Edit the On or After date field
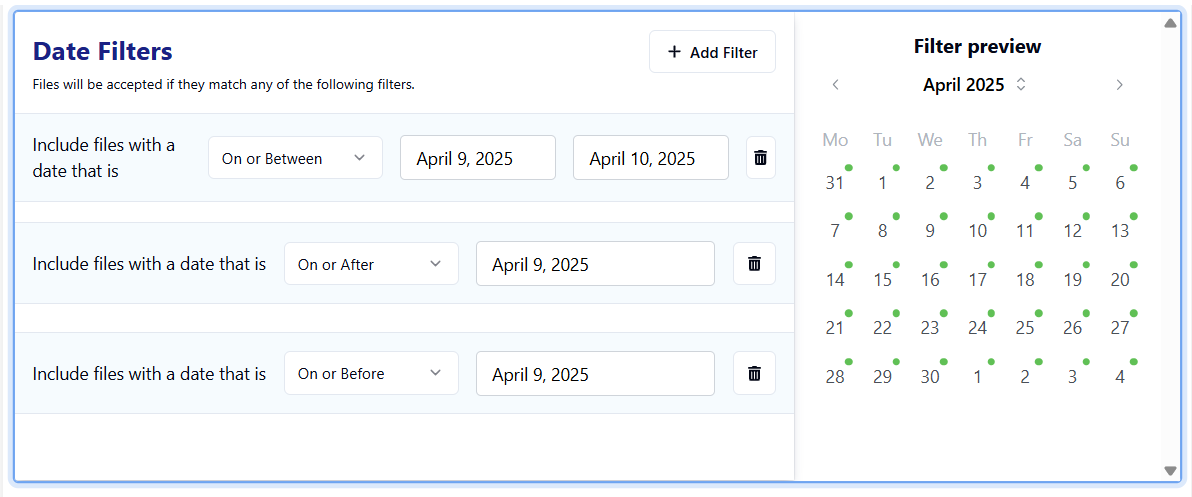 click(x=595, y=264)
